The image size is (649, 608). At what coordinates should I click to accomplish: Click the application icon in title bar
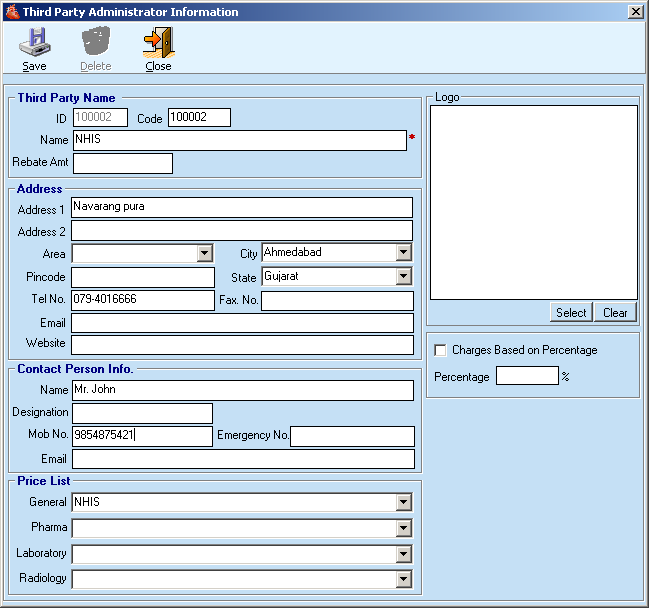pyautogui.click(x=11, y=12)
